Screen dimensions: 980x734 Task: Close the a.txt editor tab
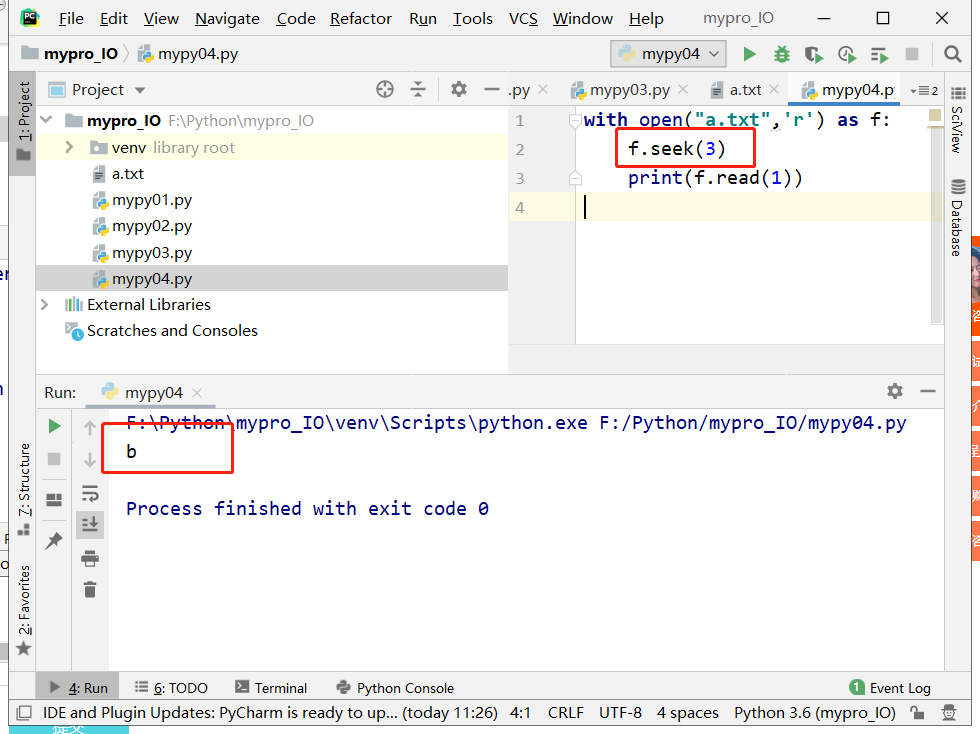click(x=774, y=89)
